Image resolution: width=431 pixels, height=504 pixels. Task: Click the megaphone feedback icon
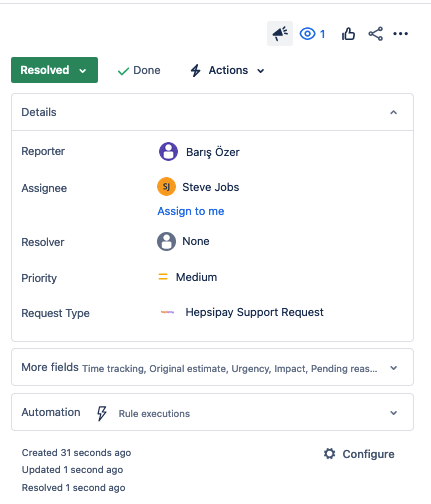point(280,33)
